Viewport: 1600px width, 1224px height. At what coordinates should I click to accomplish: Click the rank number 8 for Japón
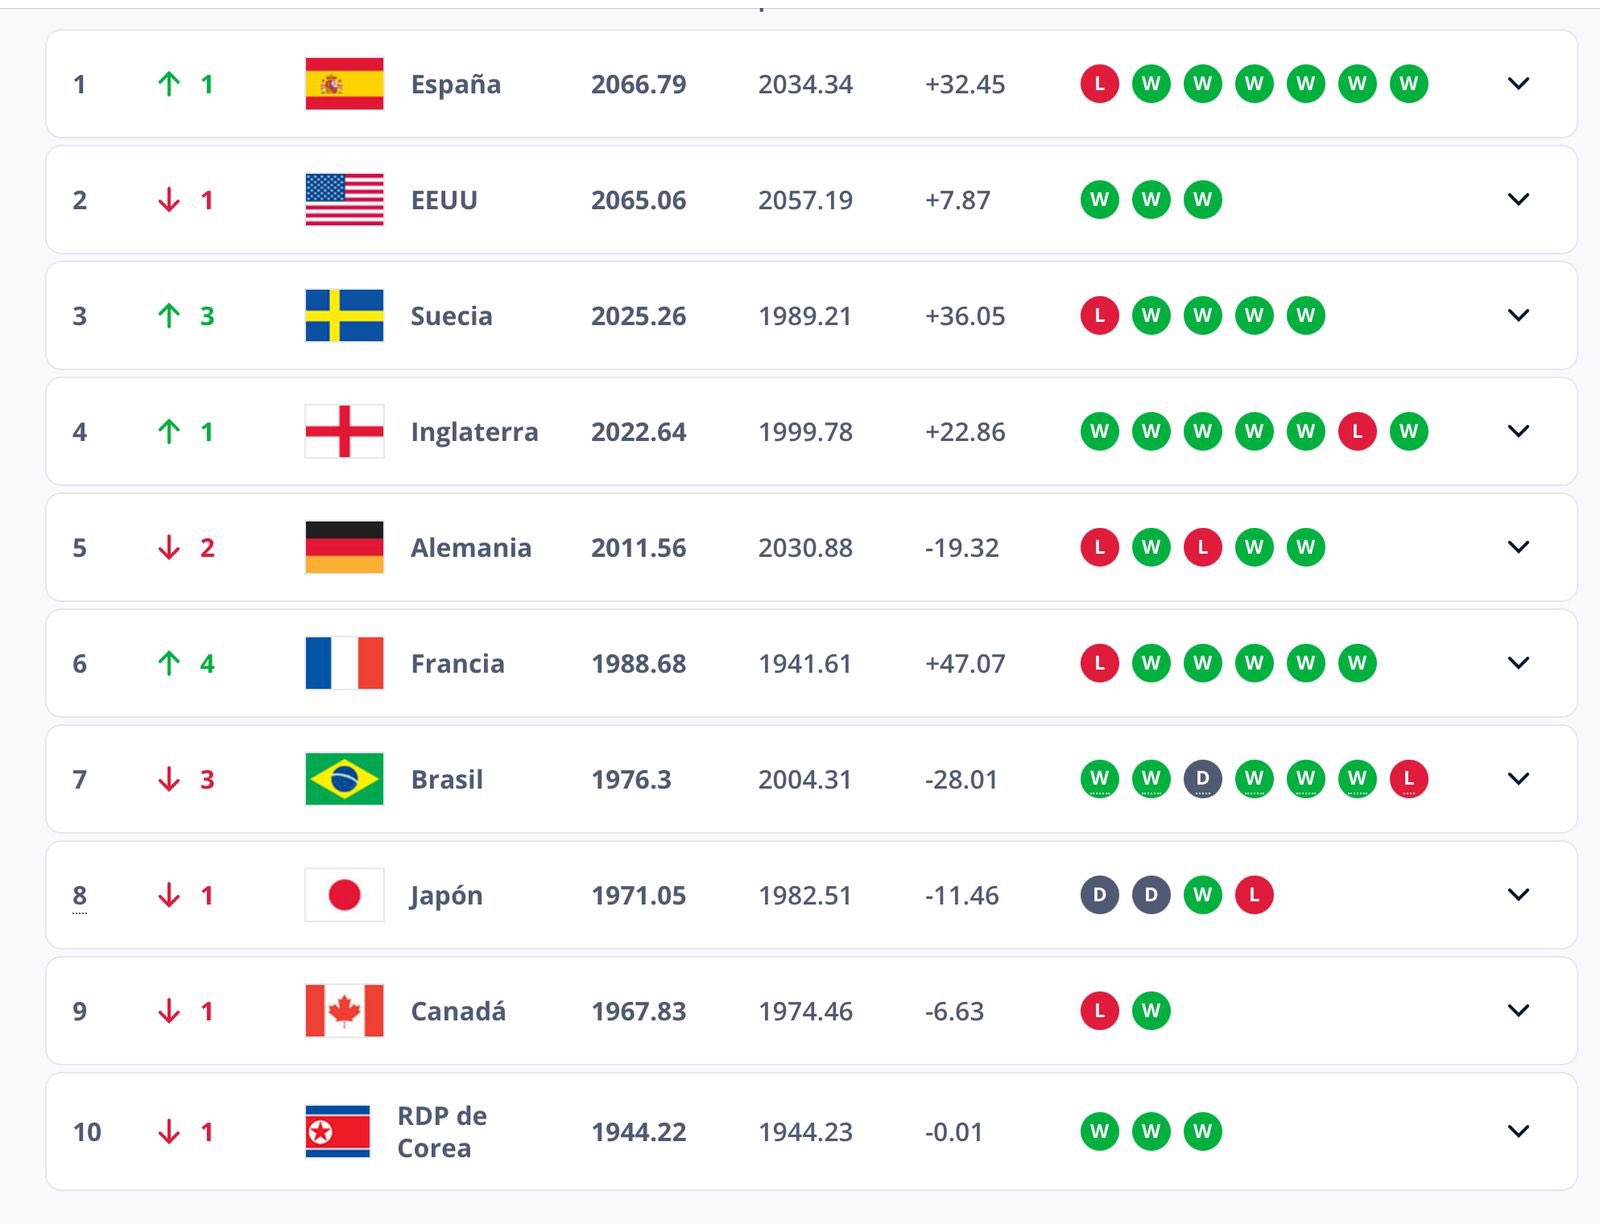80,895
